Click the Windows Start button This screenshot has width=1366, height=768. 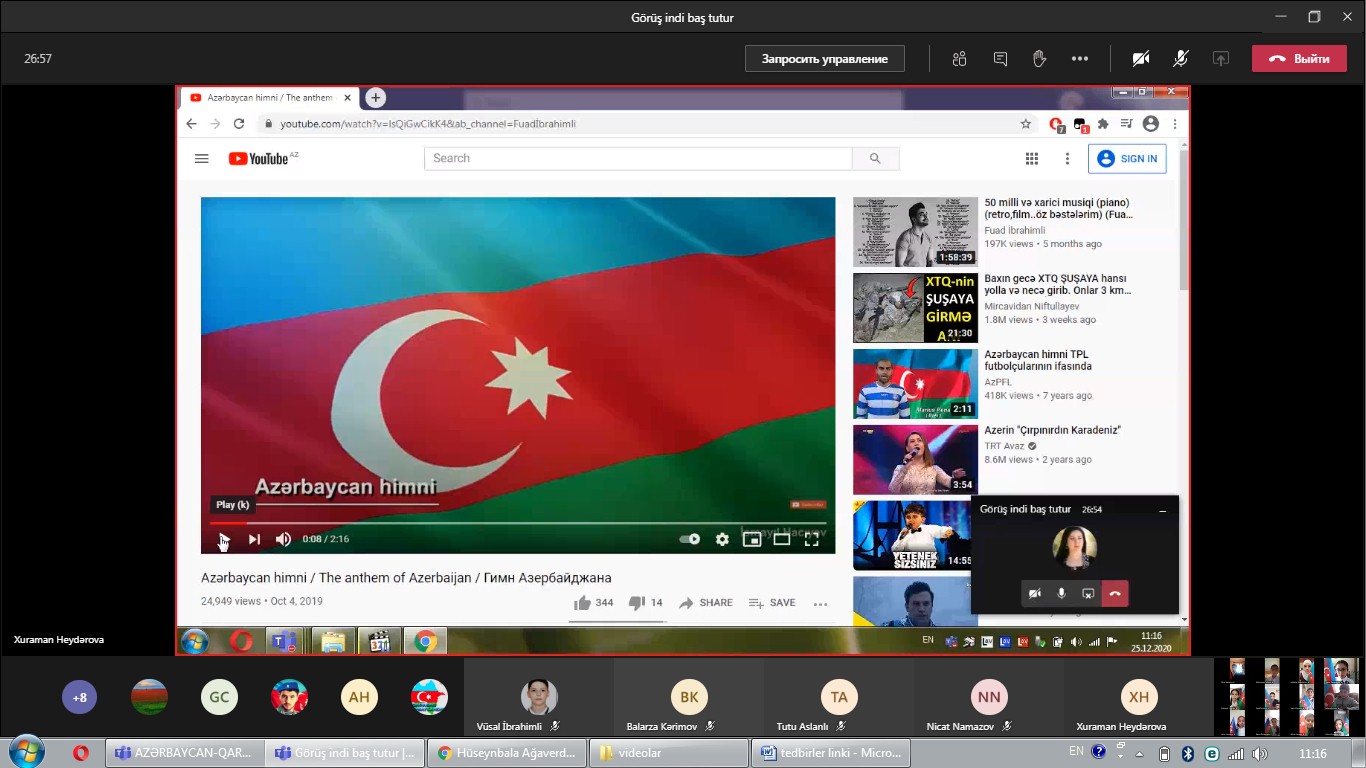(26, 752)
